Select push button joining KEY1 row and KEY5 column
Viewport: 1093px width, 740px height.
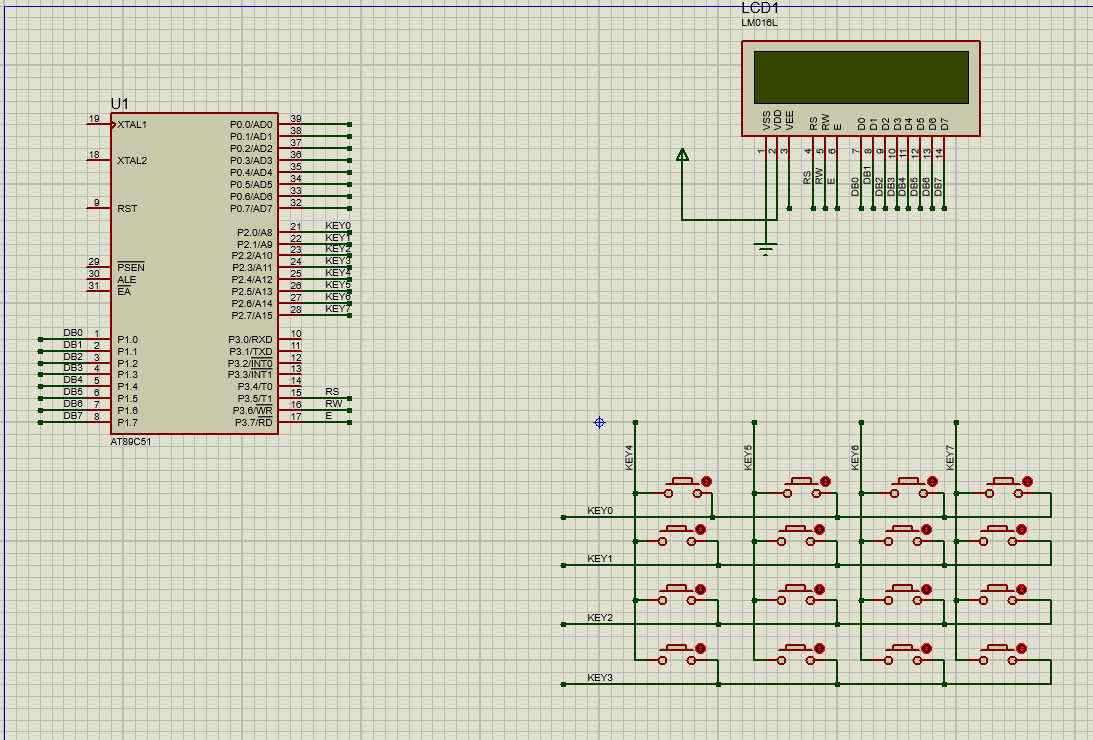pyautogui.click(x=795, y=537)
